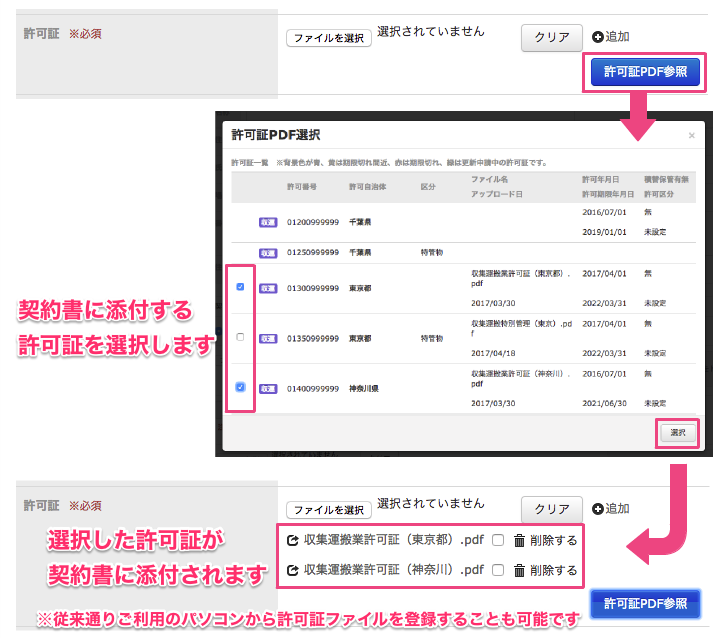The height and width of the screenshot is (638, 726).
Task: Check the 01350999999 東京都 特管物 checkbox
Action: tap(239, 338)
